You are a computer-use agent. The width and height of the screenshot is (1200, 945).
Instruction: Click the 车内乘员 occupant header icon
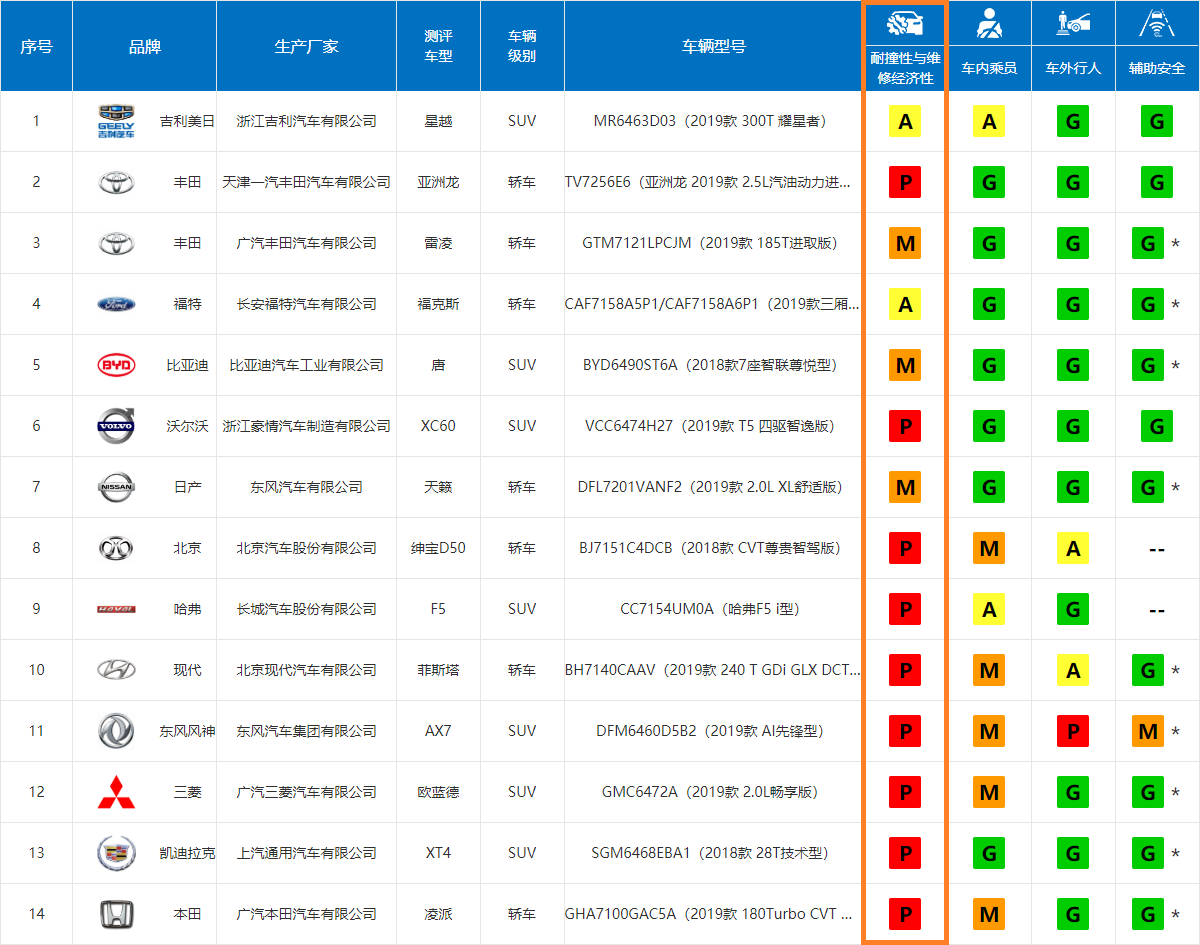989,26
